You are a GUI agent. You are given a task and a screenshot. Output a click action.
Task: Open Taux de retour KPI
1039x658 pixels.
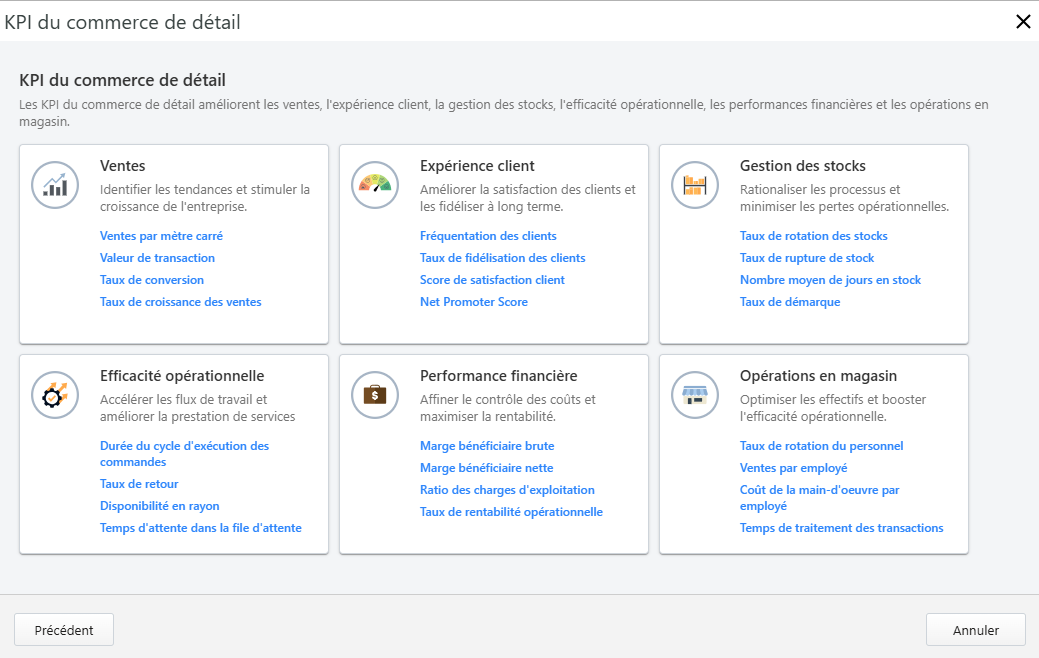click(139, 484)
